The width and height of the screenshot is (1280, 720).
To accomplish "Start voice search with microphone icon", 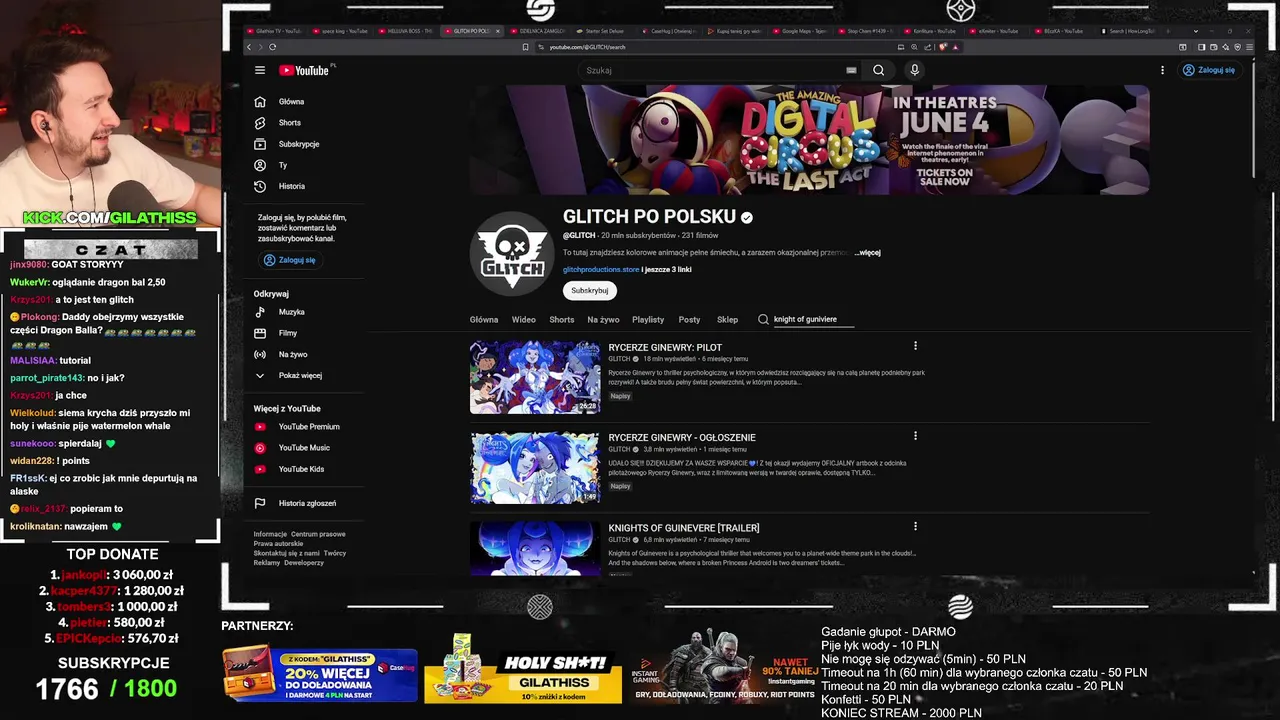I will click(914, 70).
